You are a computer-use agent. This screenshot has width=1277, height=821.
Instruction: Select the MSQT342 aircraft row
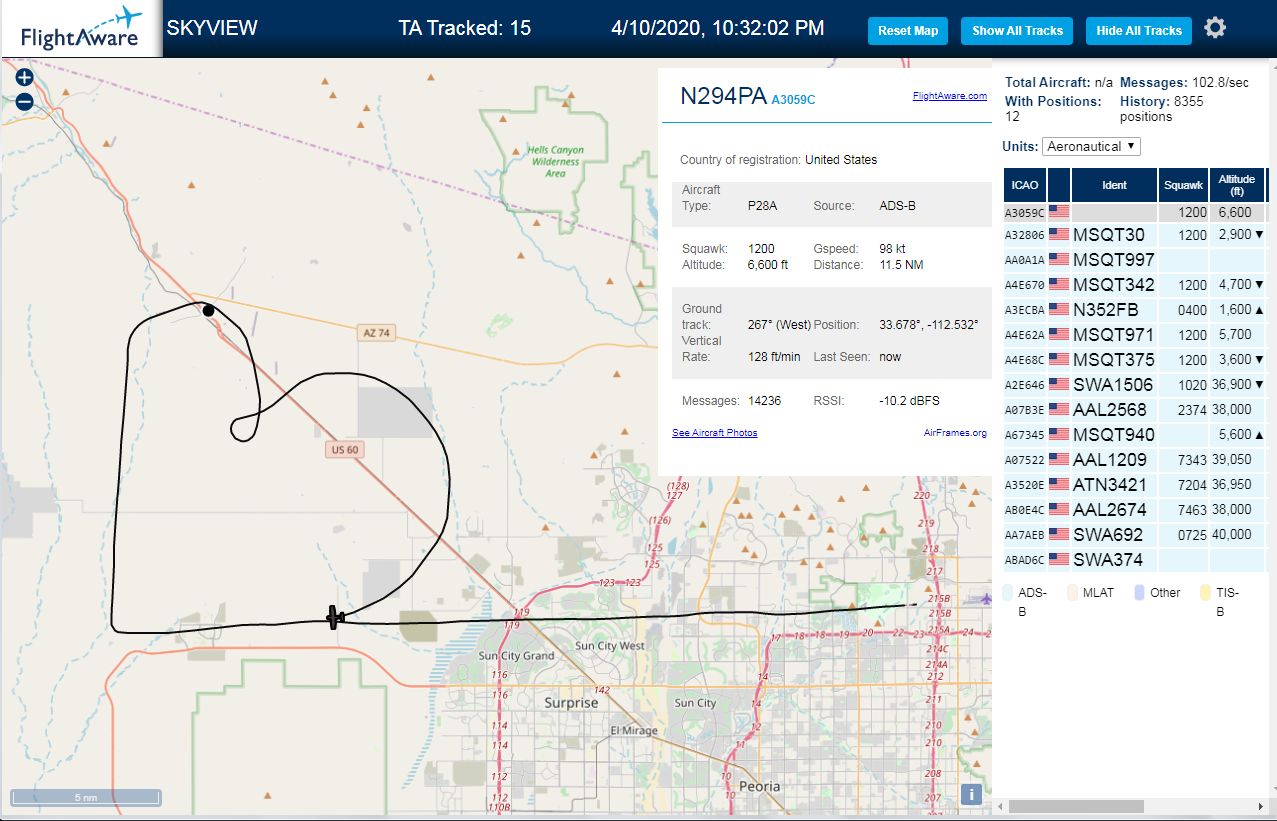coord(1136,285)
